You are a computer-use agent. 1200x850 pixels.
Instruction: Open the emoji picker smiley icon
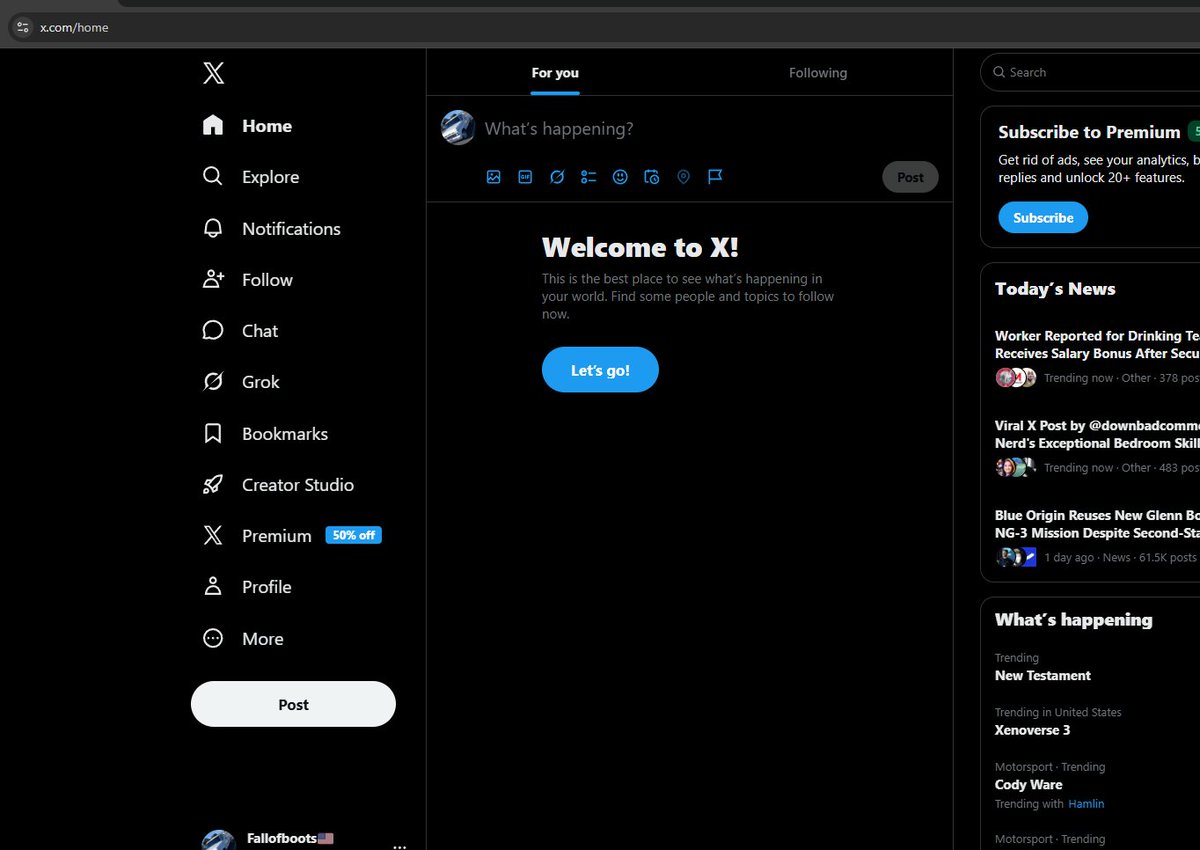pos(620,177)
